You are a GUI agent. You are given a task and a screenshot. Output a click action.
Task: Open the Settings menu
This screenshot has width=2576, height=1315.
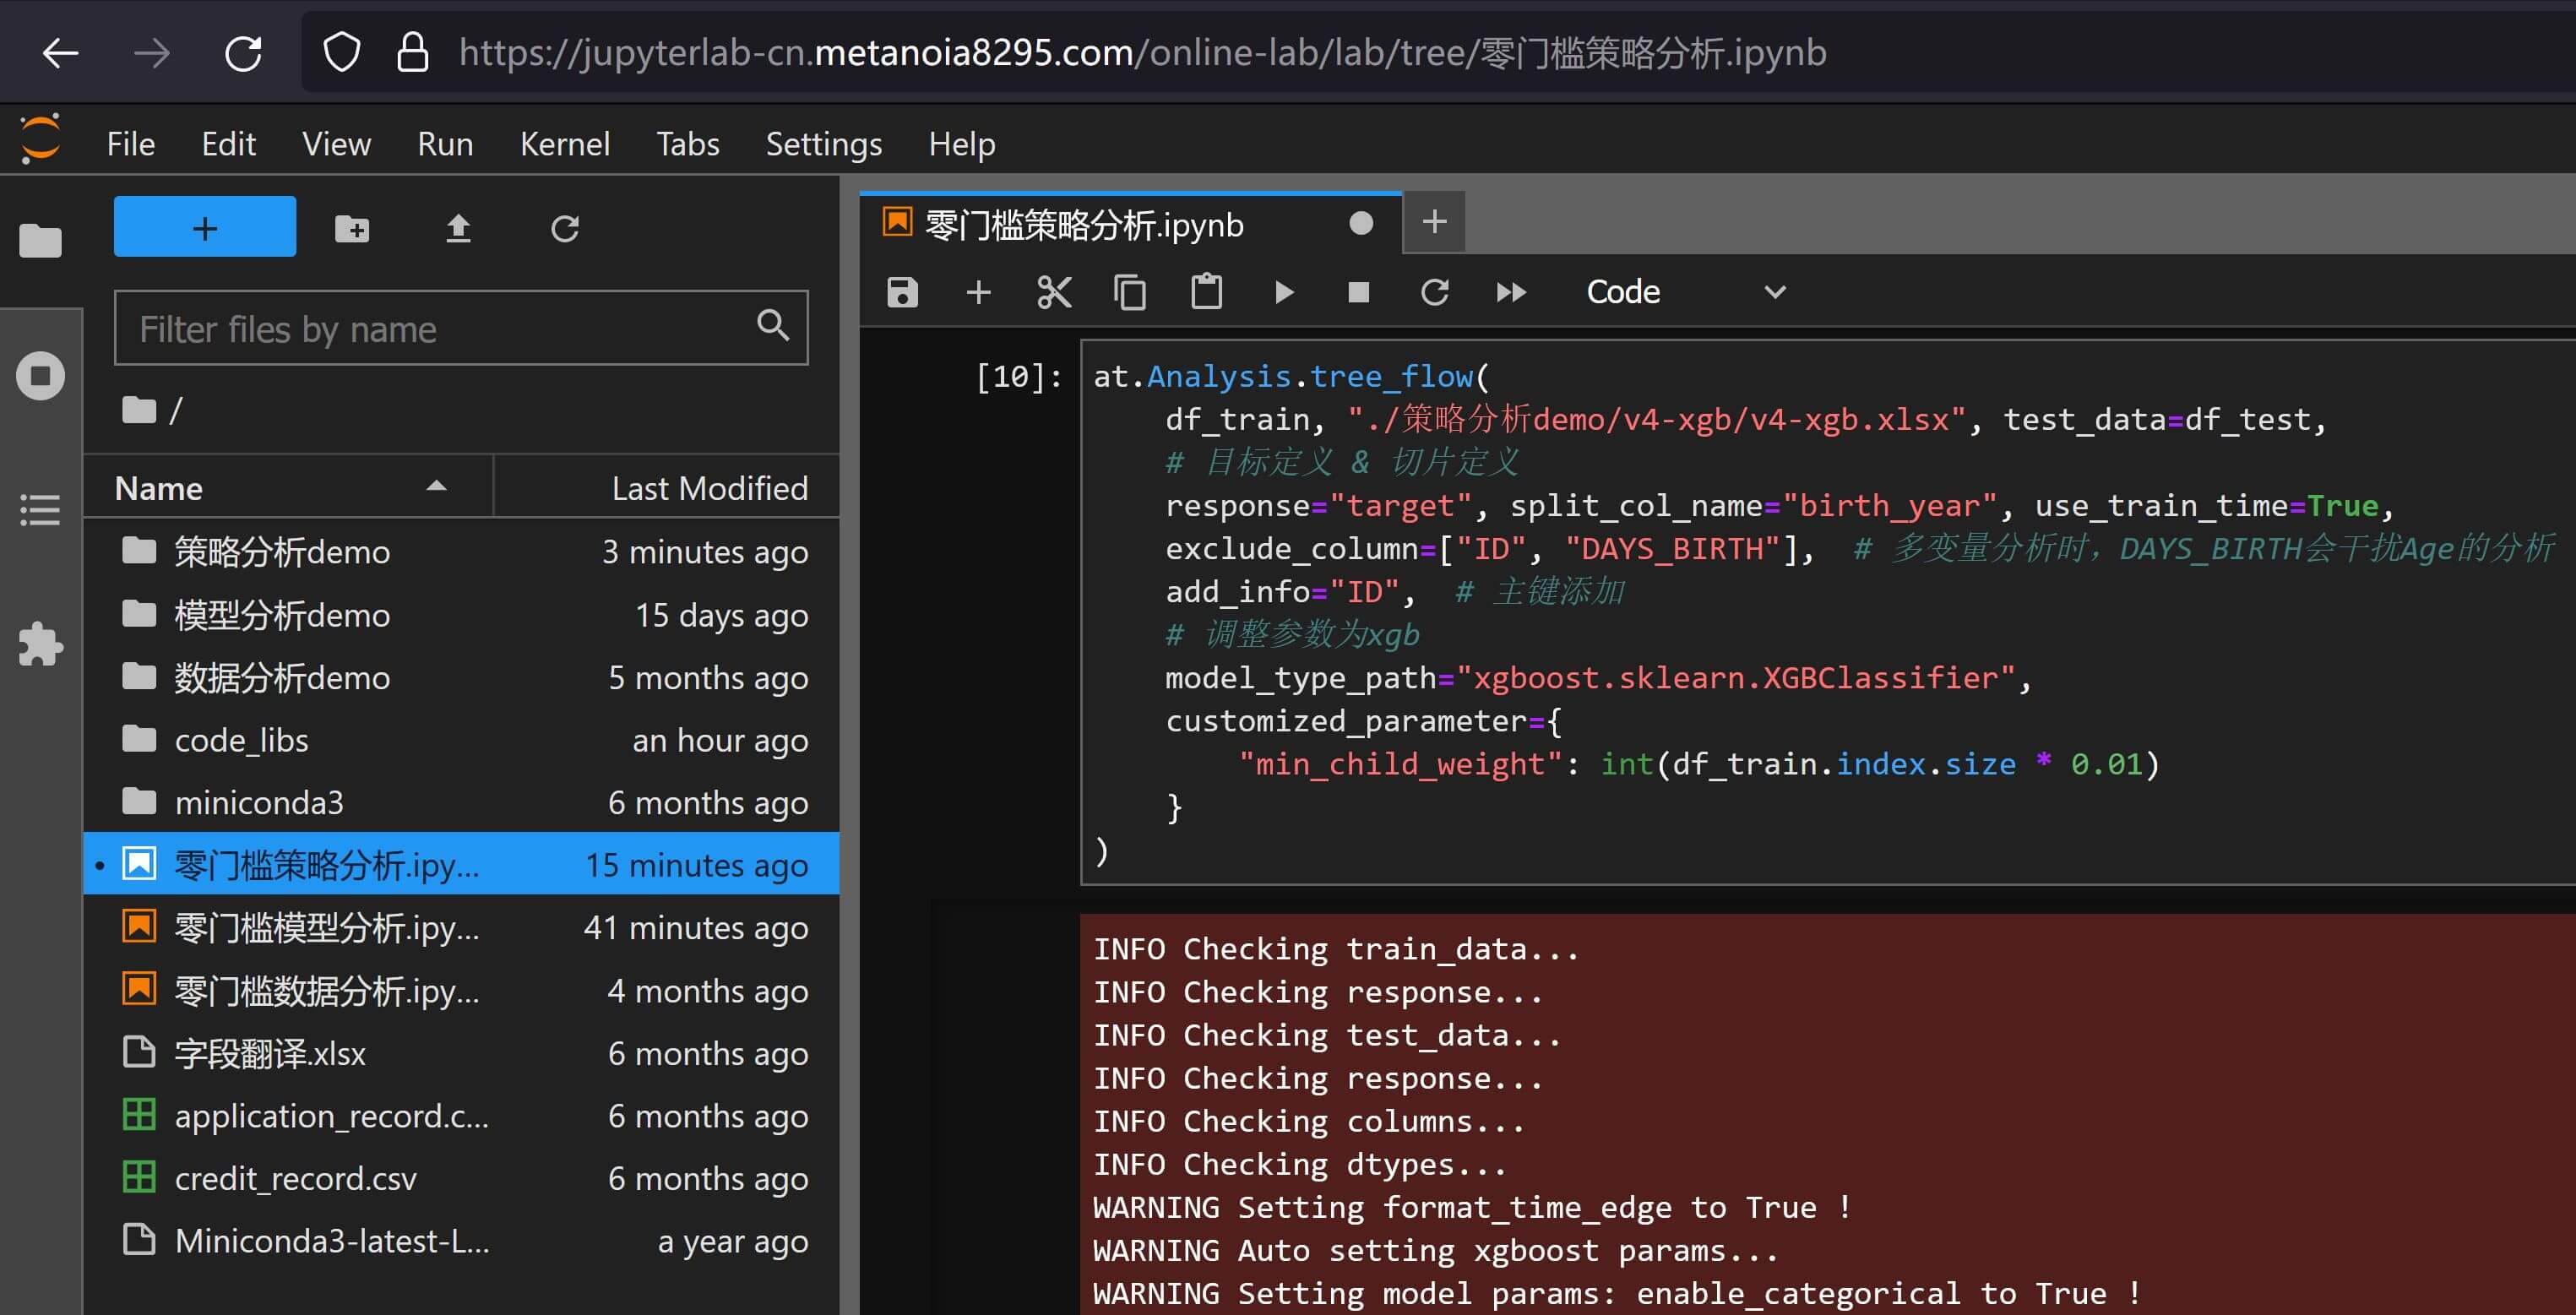pyautogui.click(x=823, y=144)
